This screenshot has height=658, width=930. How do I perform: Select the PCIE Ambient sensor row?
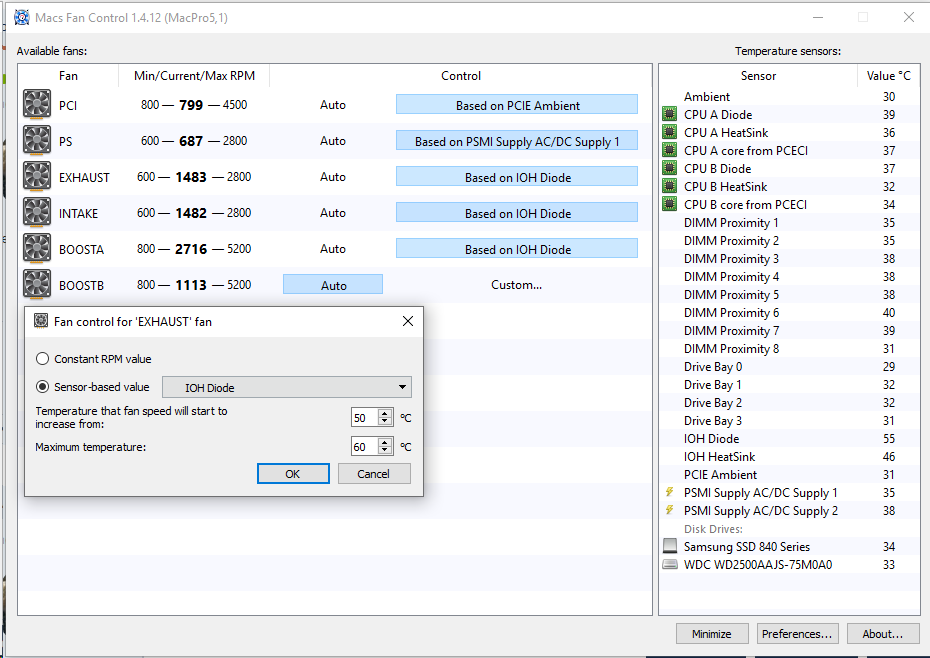(789, 475)
